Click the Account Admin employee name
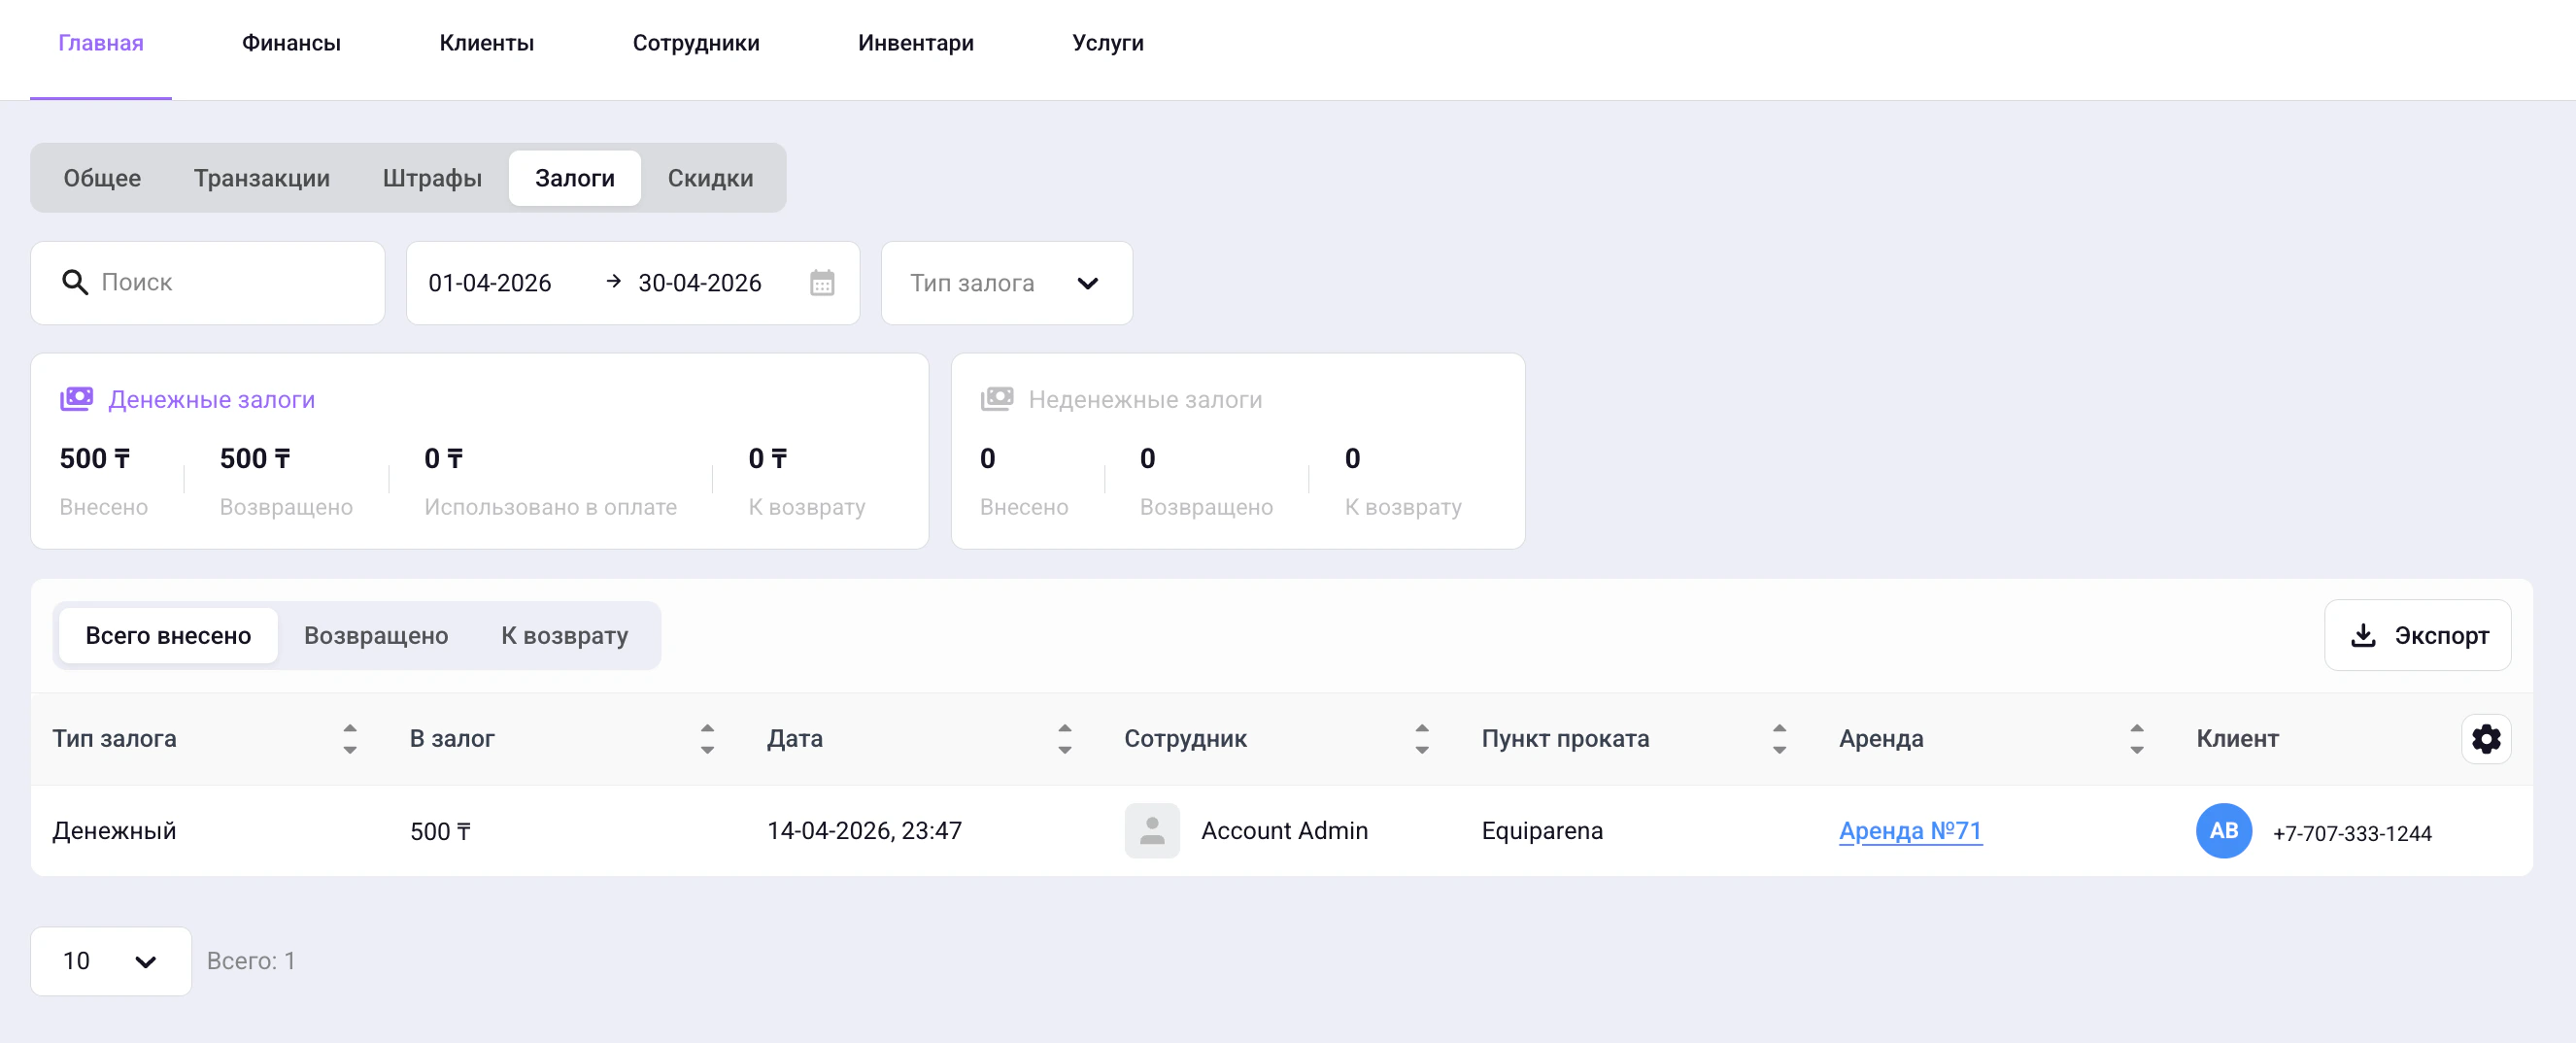 click(1284, 831)
